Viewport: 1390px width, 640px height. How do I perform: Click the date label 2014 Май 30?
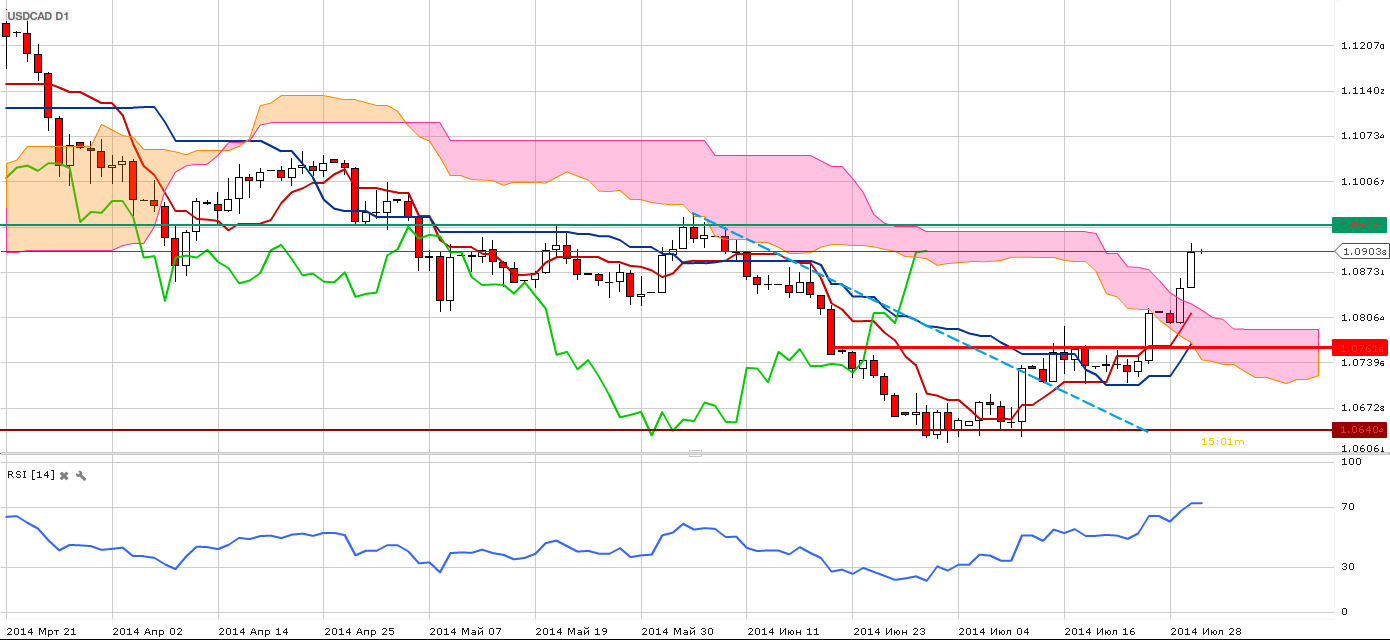click(676, 631)
